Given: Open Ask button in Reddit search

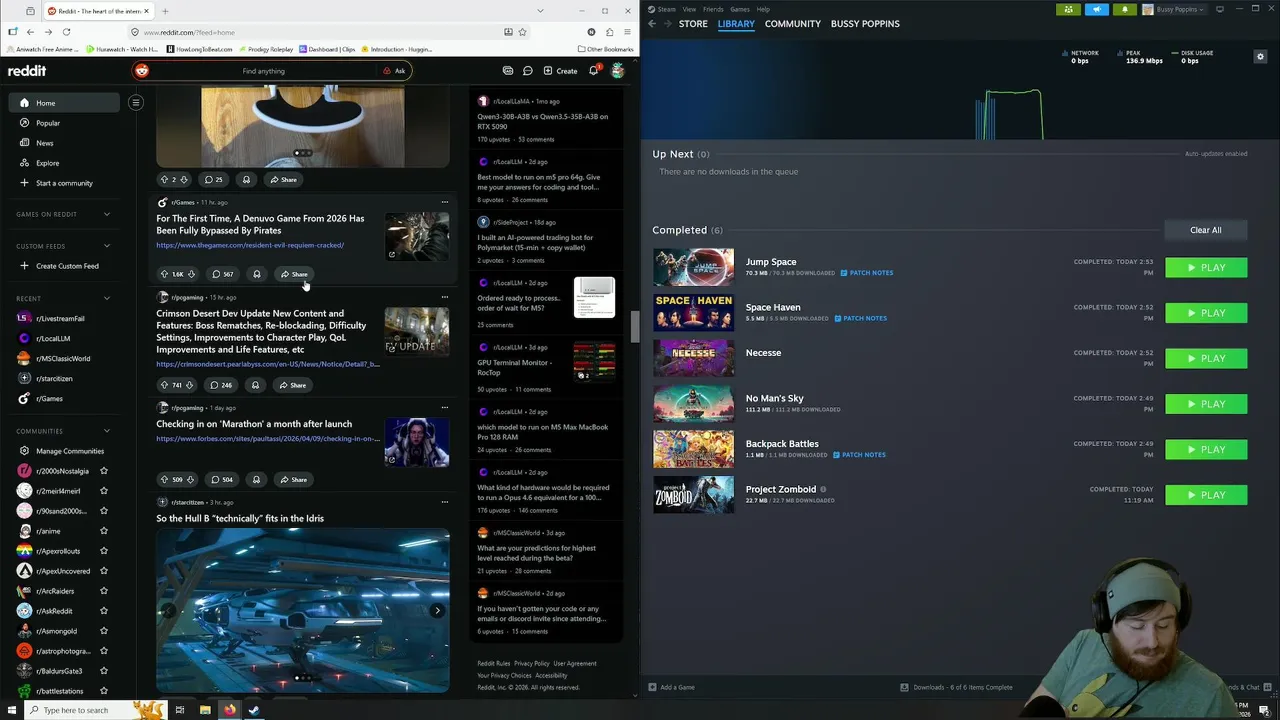Looking at the screenshot, I should tap(394, 71).
